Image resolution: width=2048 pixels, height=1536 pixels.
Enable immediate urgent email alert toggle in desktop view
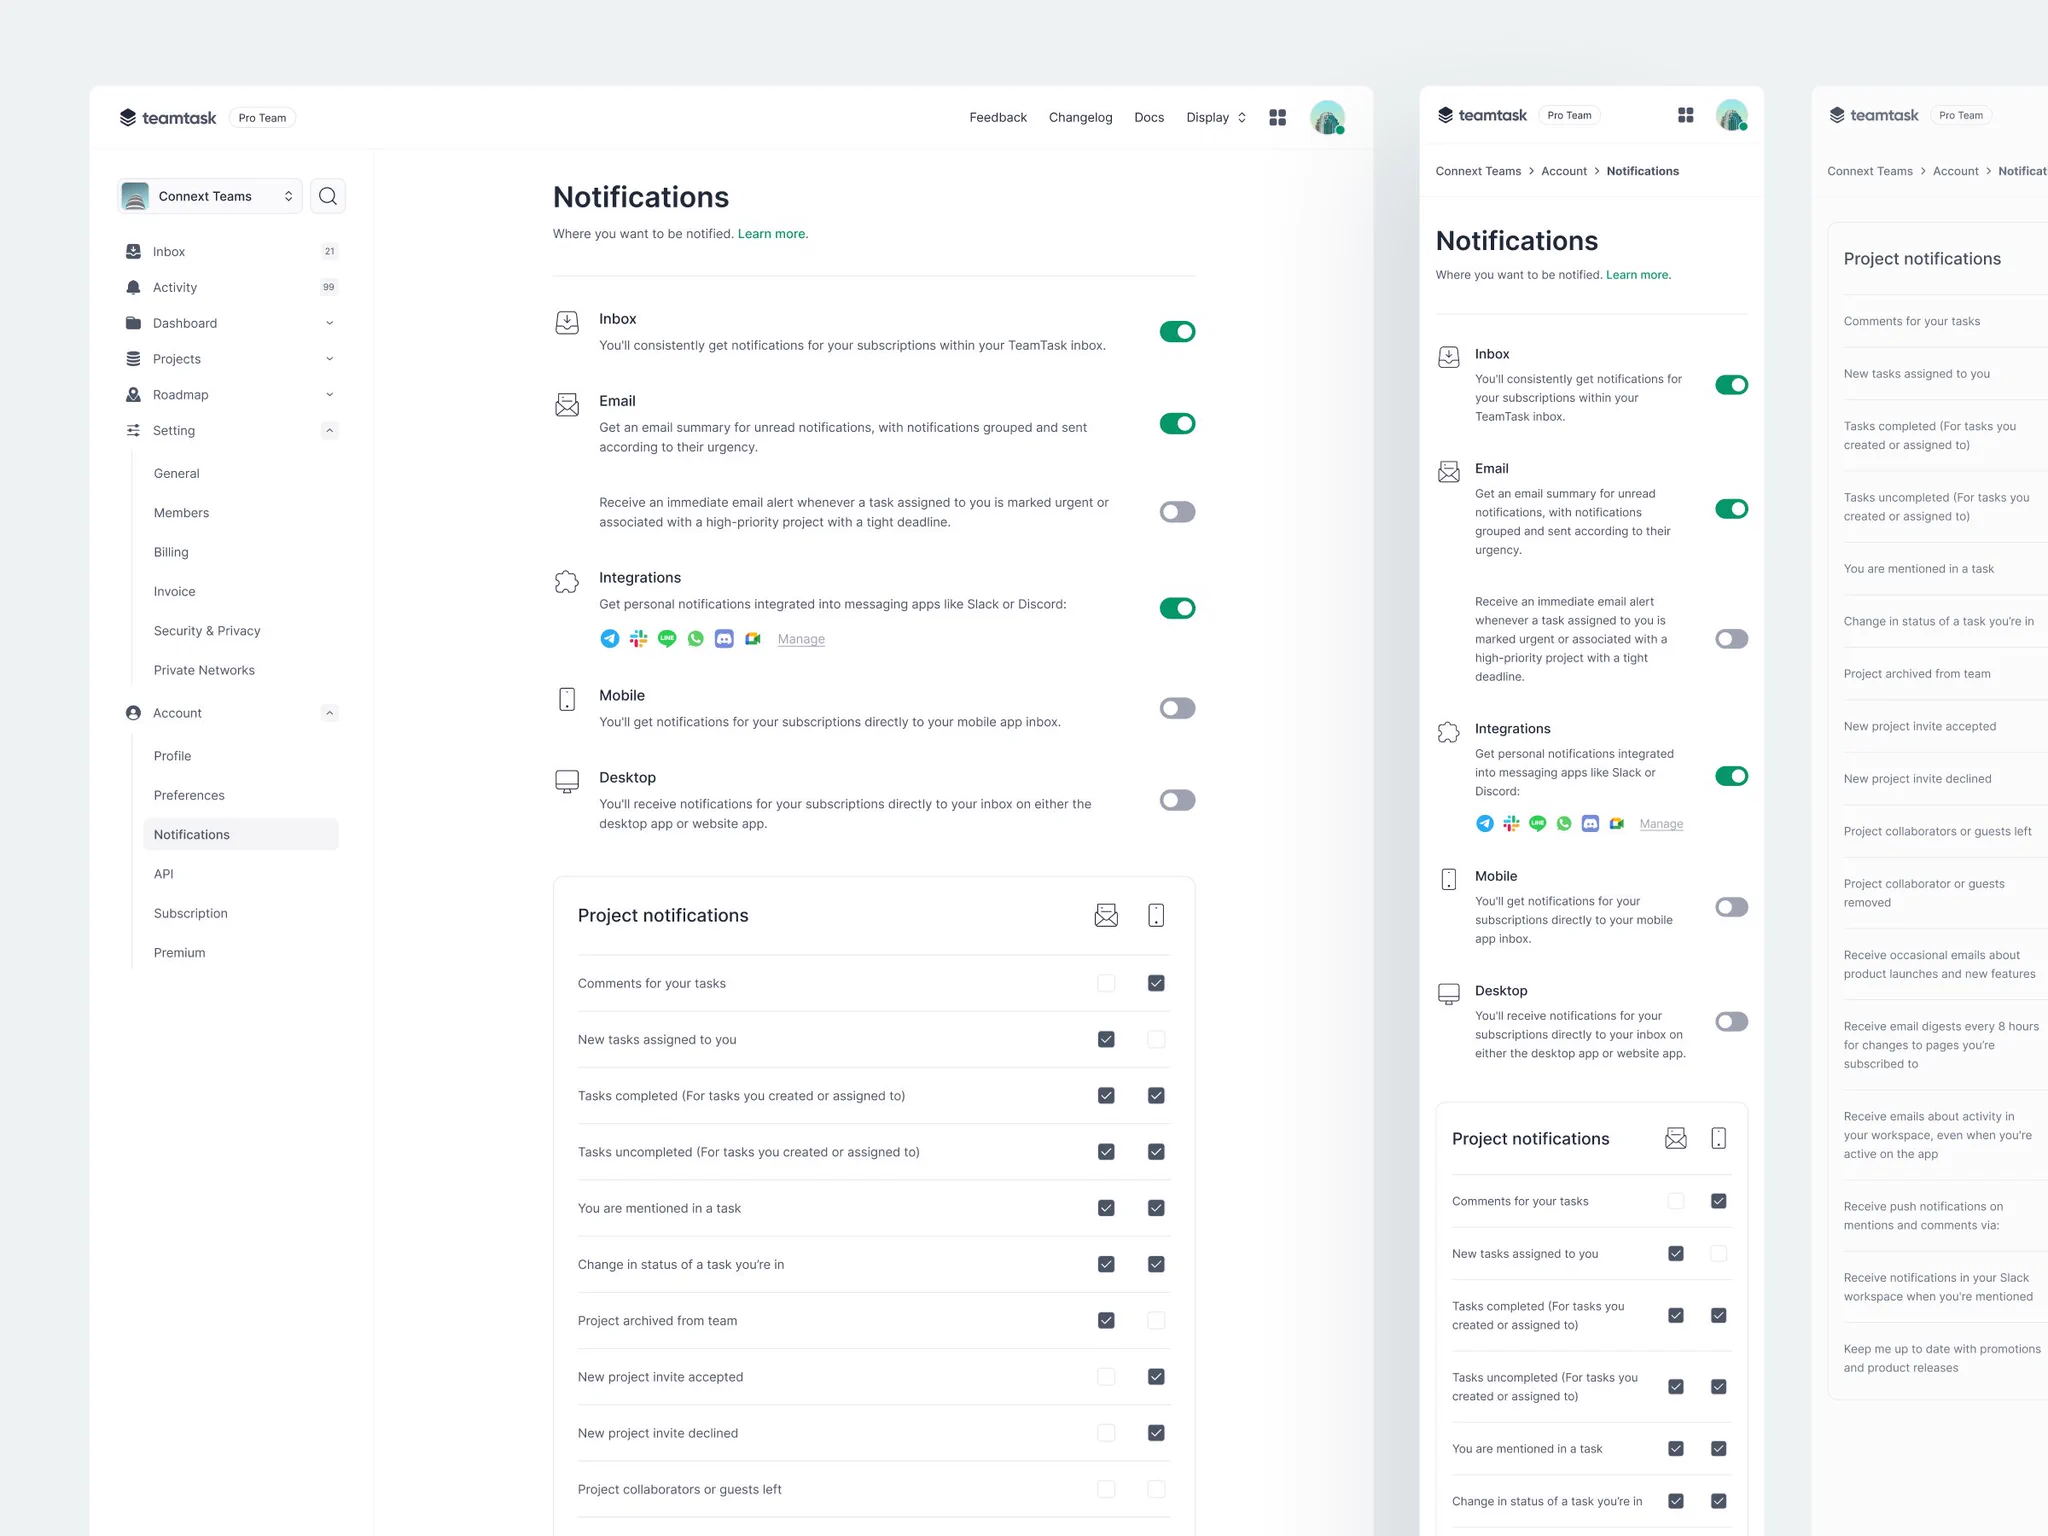click(1177, 512)
